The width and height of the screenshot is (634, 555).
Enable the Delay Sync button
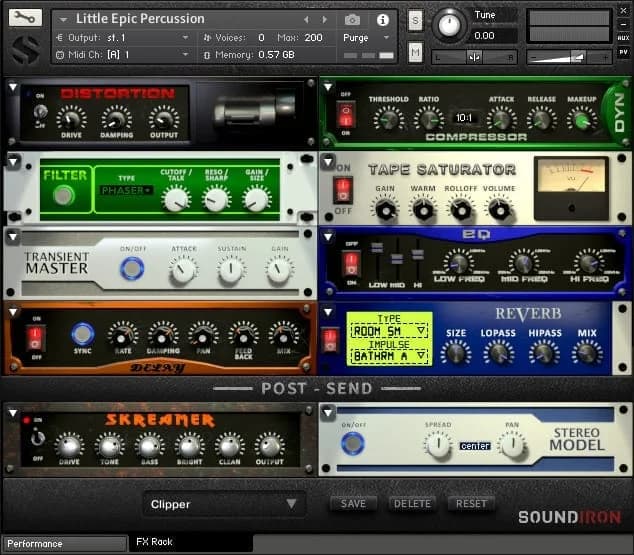click(x=82, y=334)
